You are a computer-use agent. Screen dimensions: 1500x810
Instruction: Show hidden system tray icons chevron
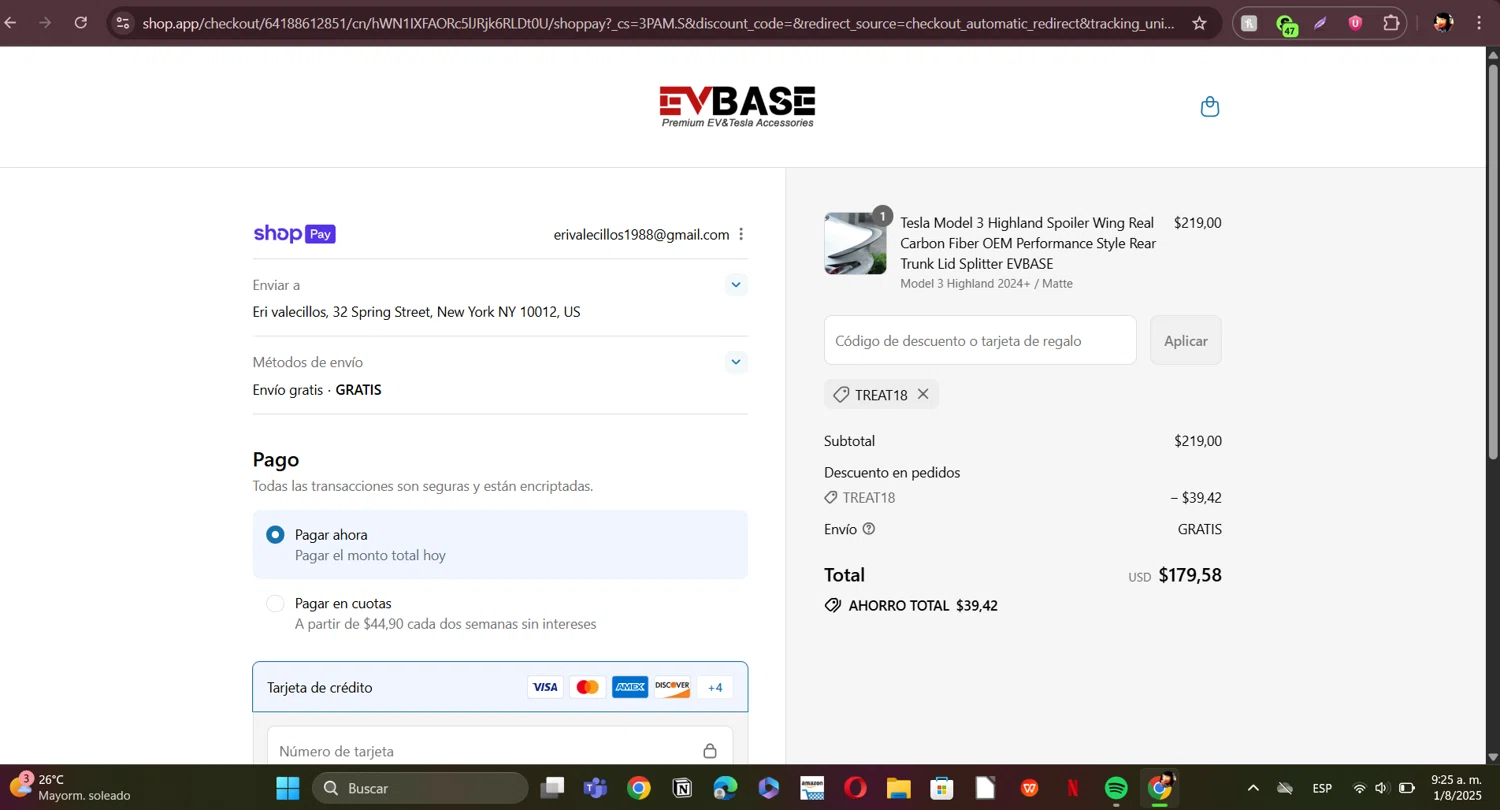1253,788
